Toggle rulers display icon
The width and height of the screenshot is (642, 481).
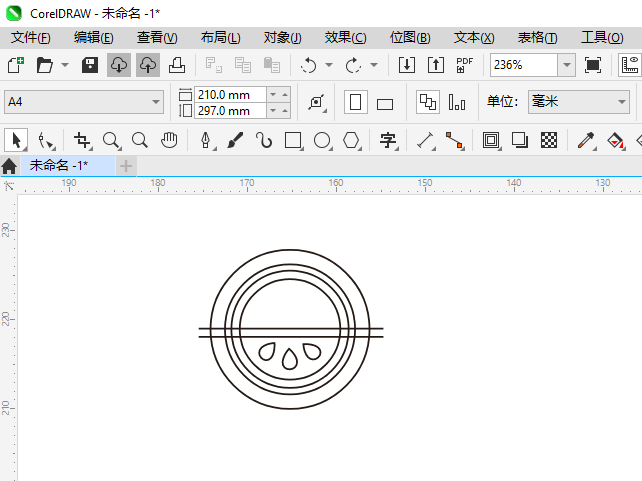pyautogui.click(x=630, y=65)
